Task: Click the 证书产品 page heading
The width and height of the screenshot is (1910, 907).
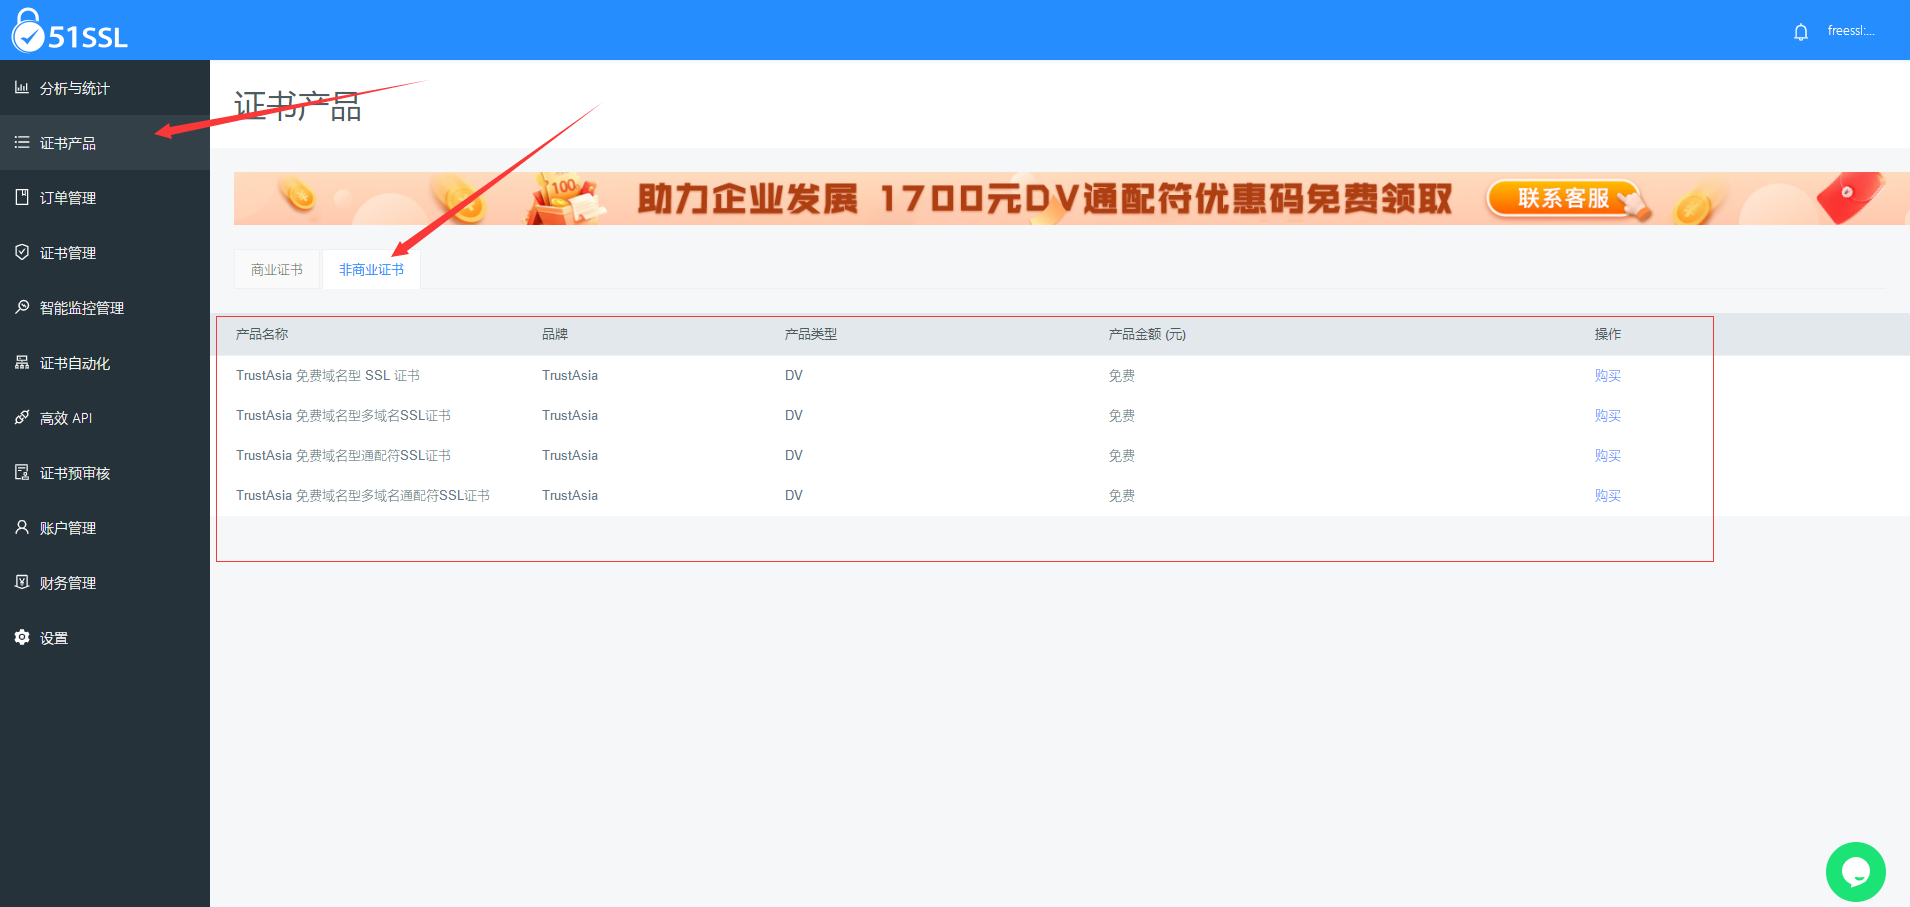Action: click(298, 105)
